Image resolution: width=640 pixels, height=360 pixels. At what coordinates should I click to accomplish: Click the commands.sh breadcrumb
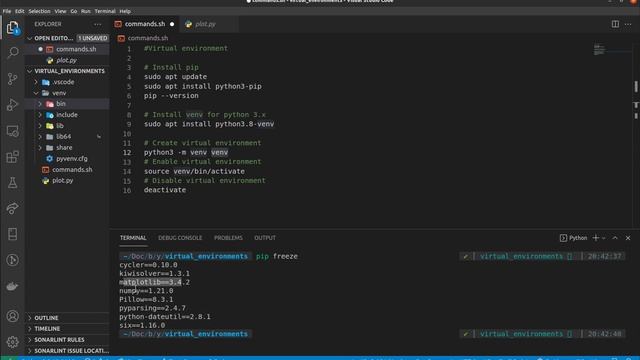(148, 38)
